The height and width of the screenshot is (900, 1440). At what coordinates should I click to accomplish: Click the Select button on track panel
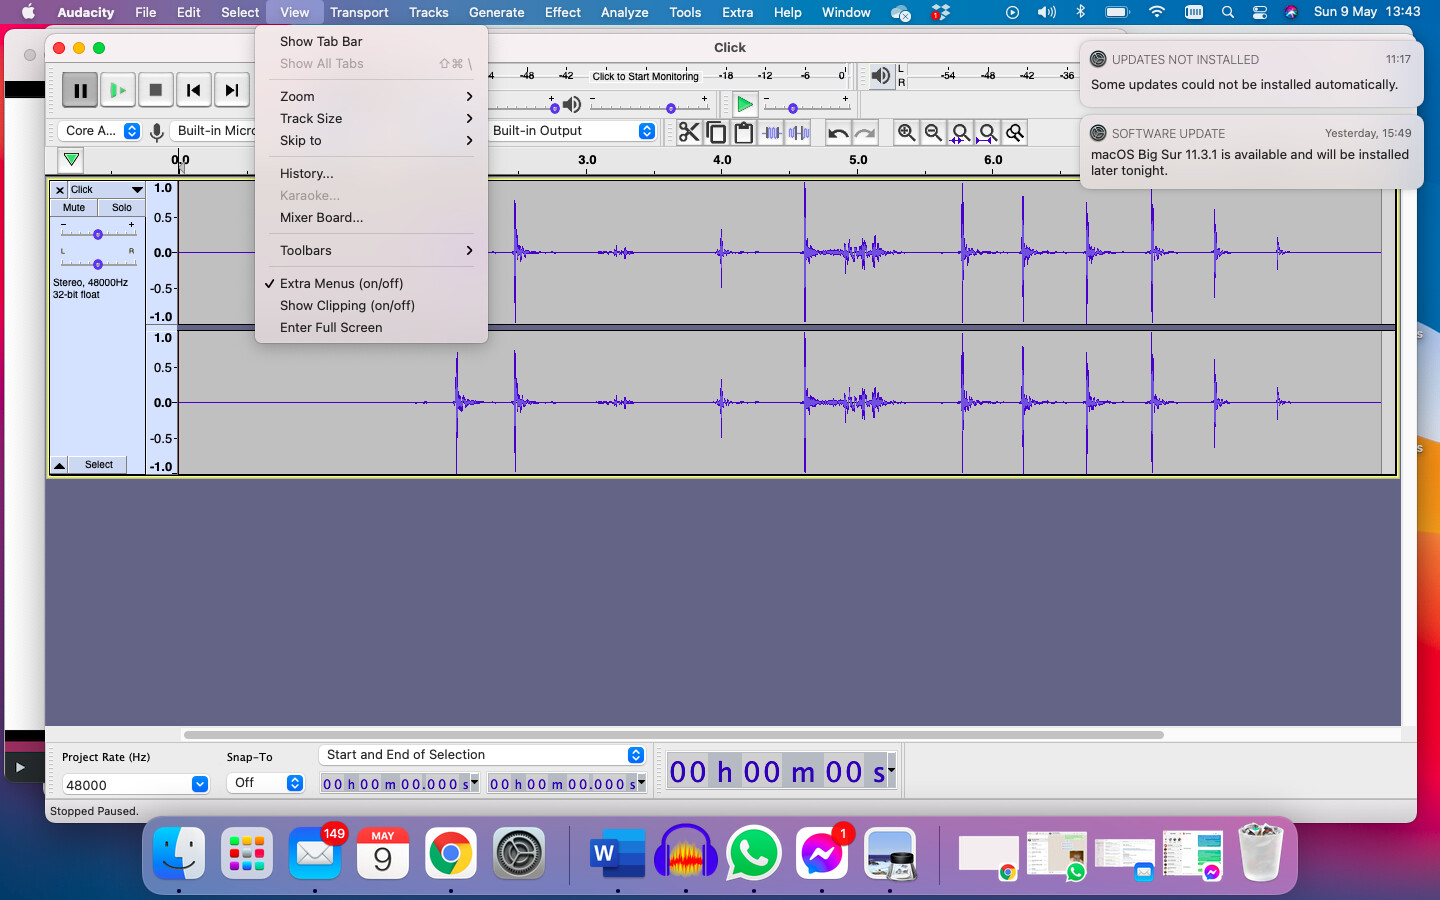tap(99, 465)
